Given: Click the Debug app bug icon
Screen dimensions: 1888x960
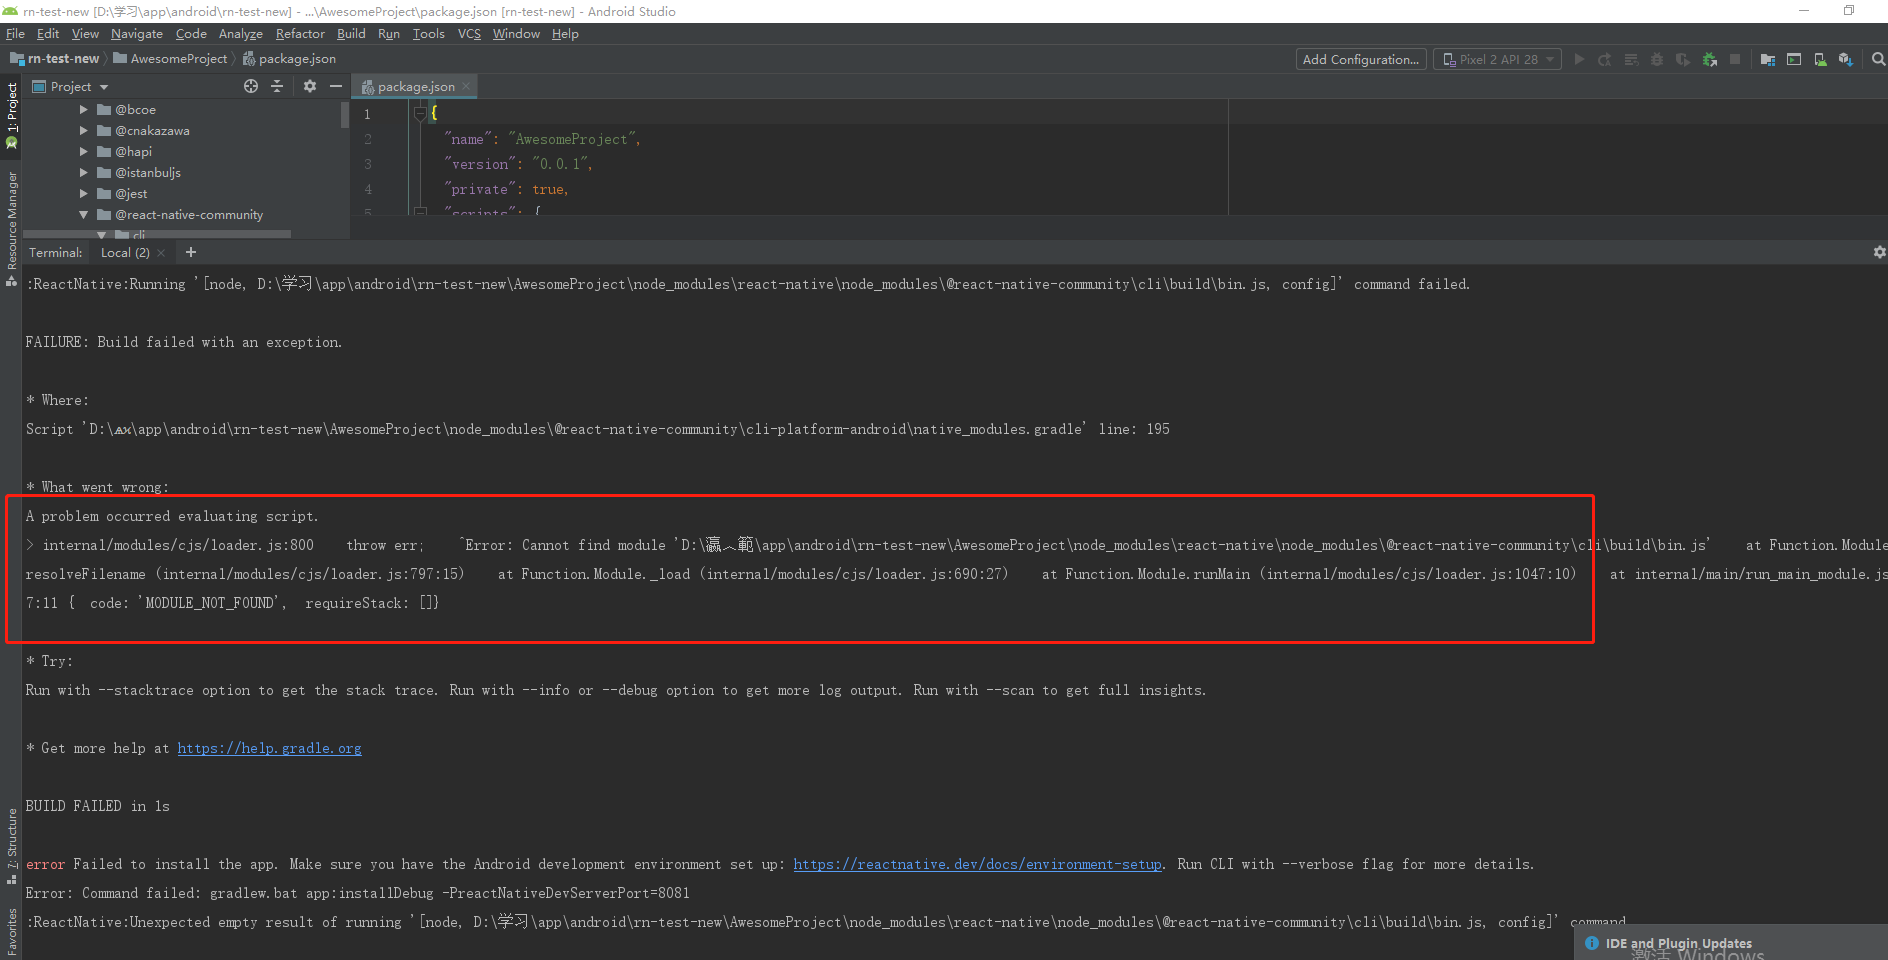Looking at the screenshot, I should (x=1657, y=59).
